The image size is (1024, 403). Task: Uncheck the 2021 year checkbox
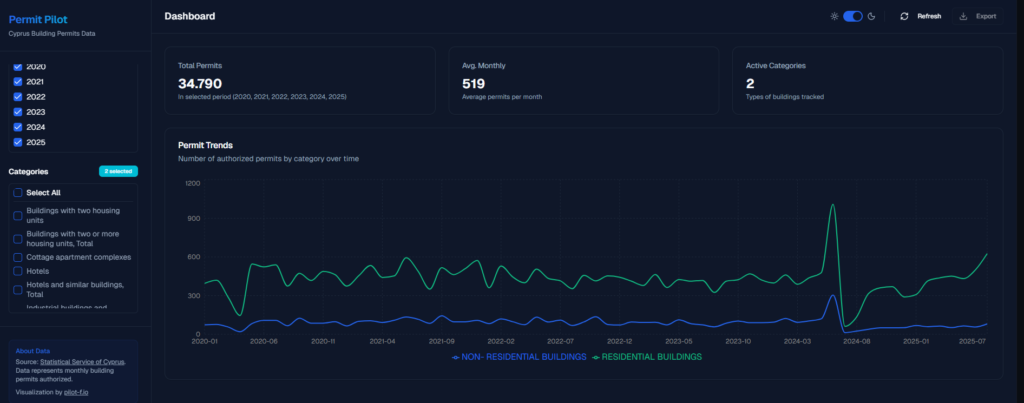pyautogui.click(x=17, y=81)
